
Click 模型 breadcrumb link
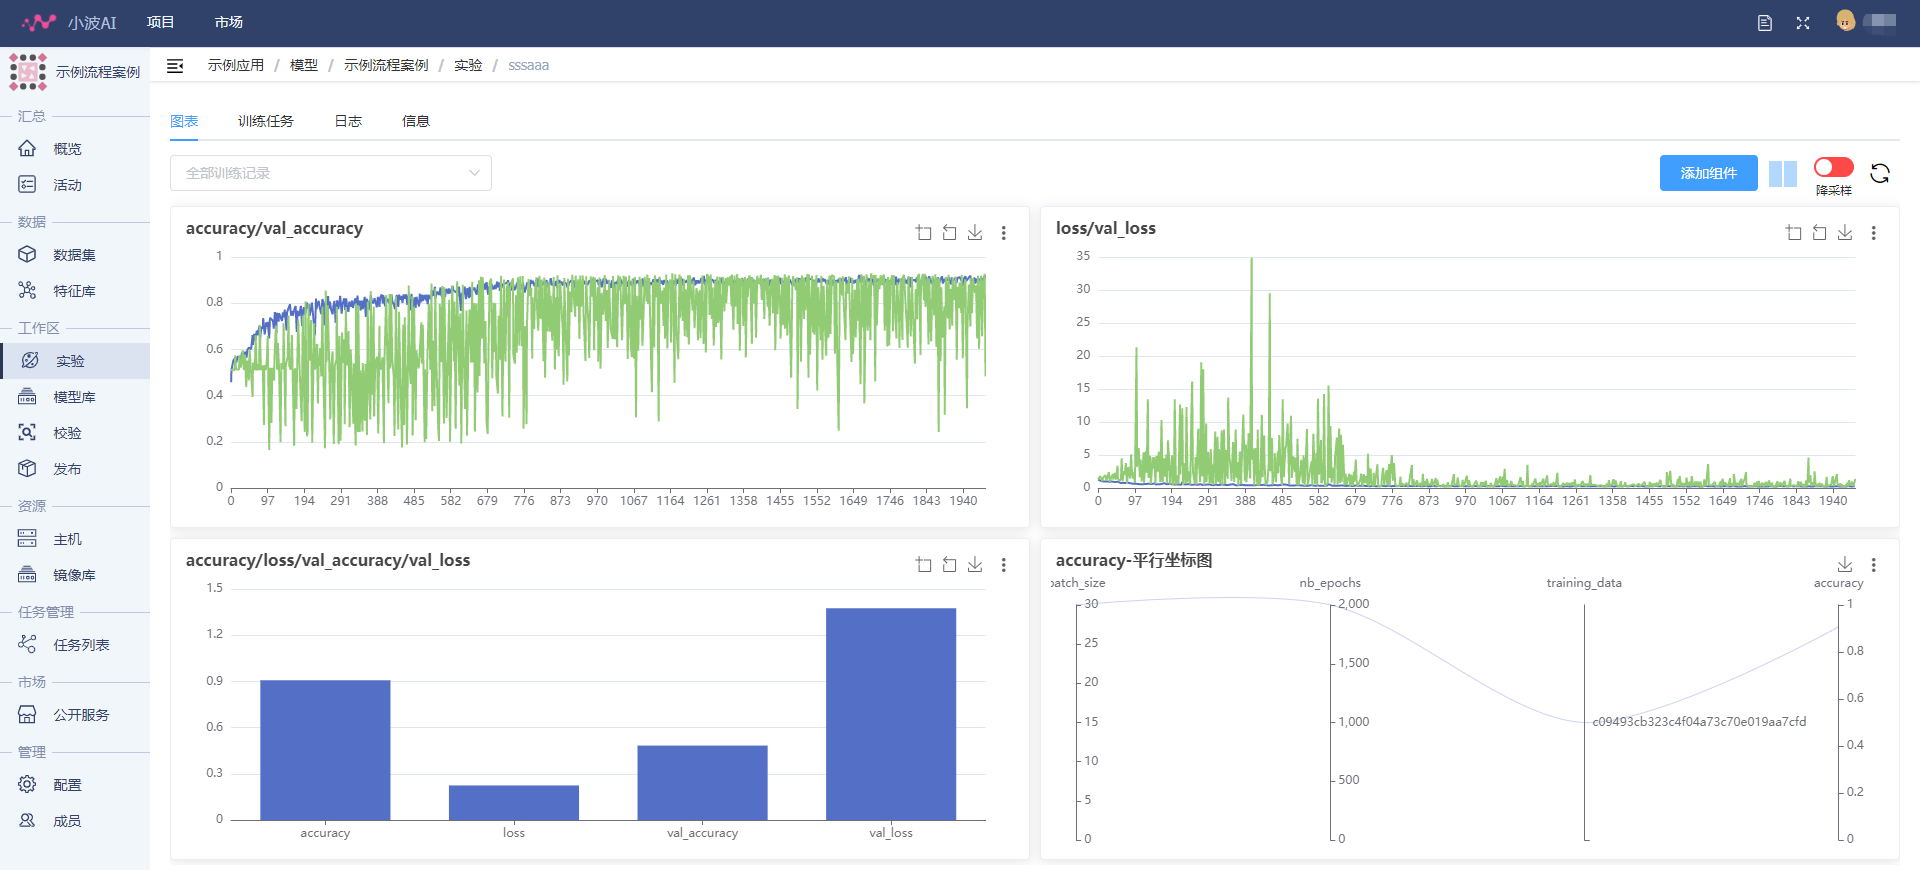coord(304,65)
